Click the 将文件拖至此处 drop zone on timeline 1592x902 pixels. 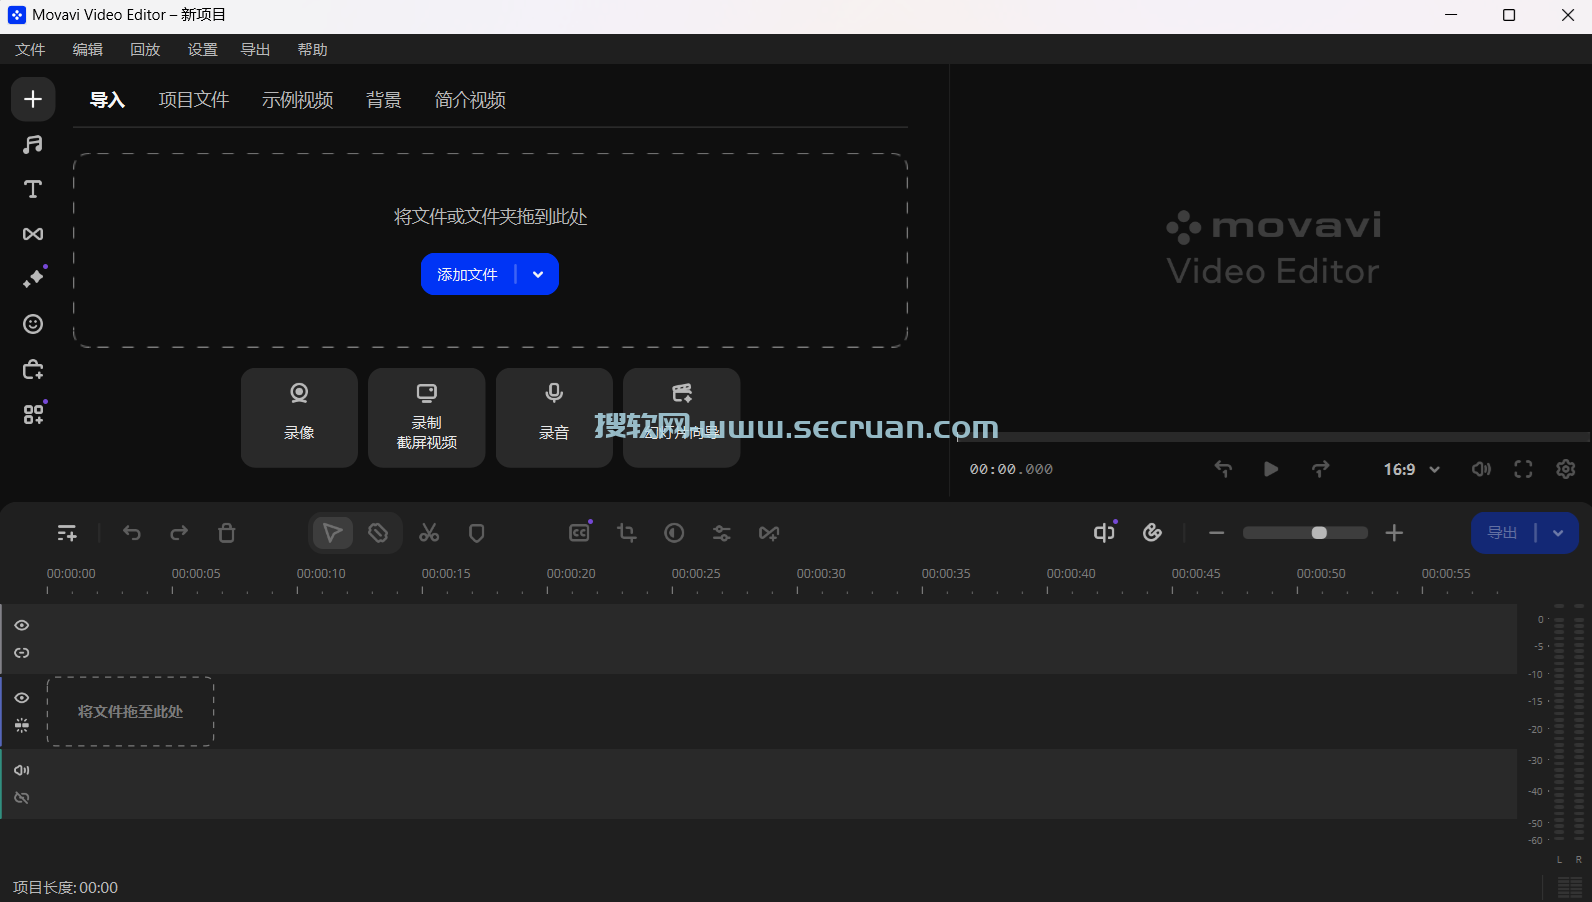point(130,711)
